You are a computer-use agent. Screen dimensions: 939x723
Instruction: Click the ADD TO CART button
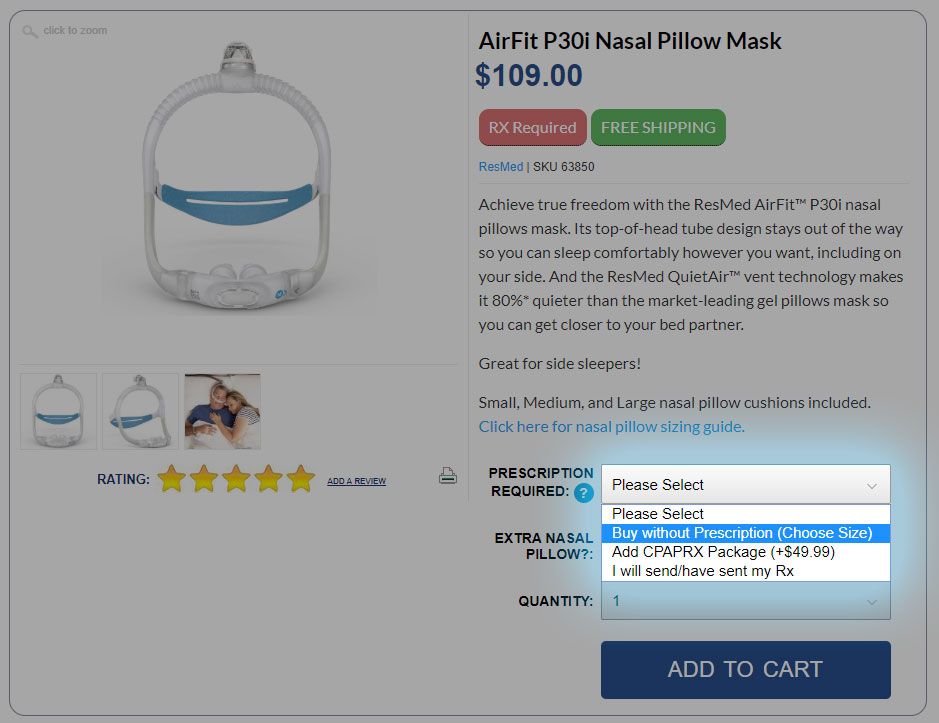[745, 670]
